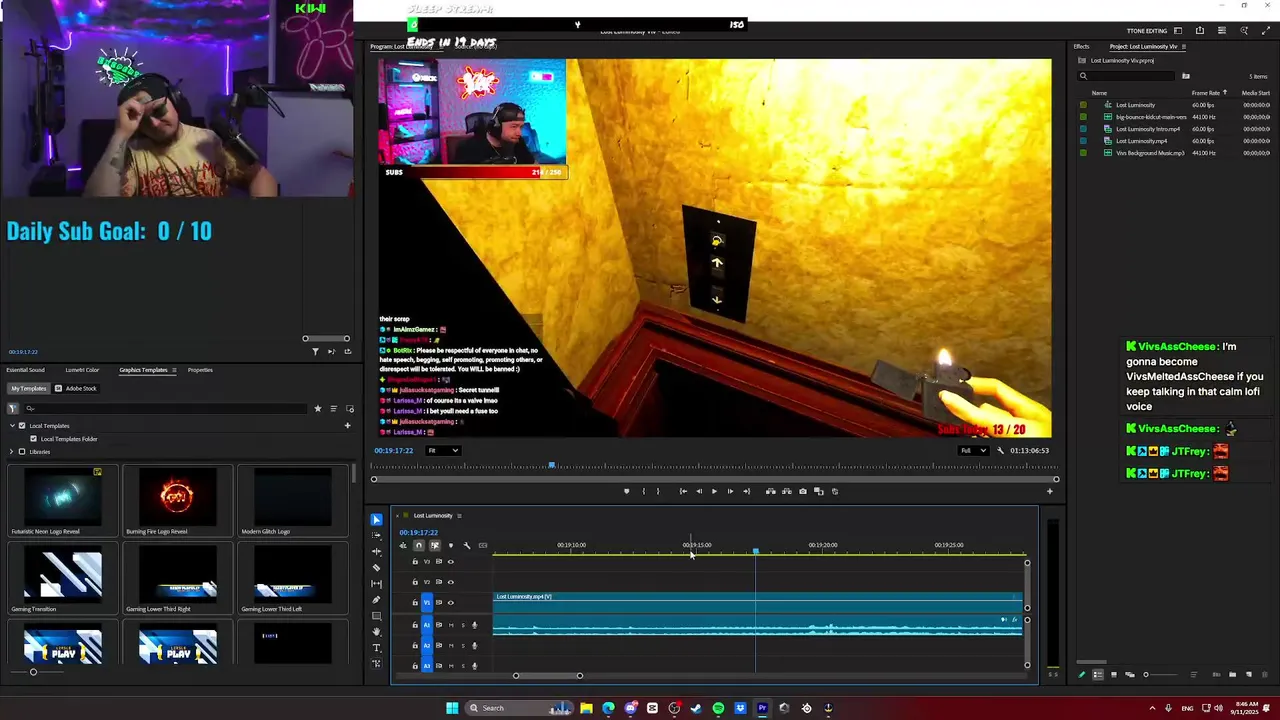Open the Fit zoom level dropdown
1280x720 pixels.
coord(442,450)
